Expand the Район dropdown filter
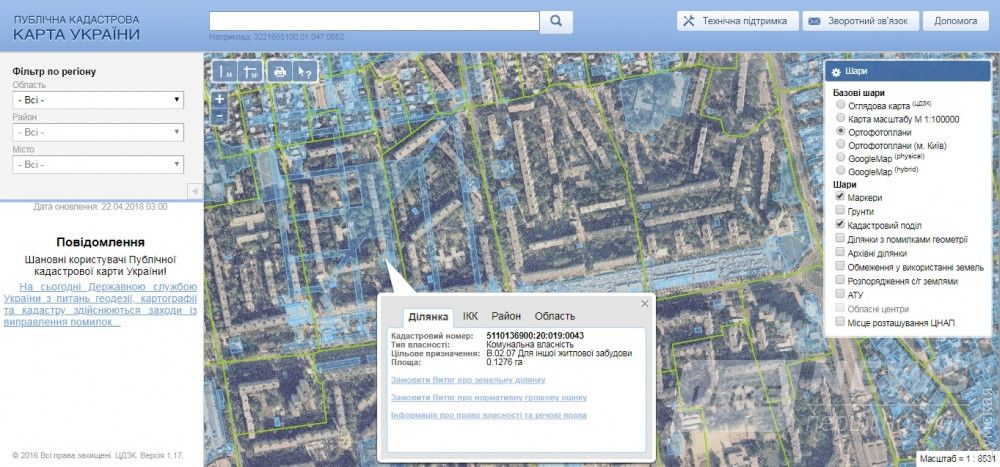The height and width of the screenshot is (467, 1000). (x=97, y=132)
